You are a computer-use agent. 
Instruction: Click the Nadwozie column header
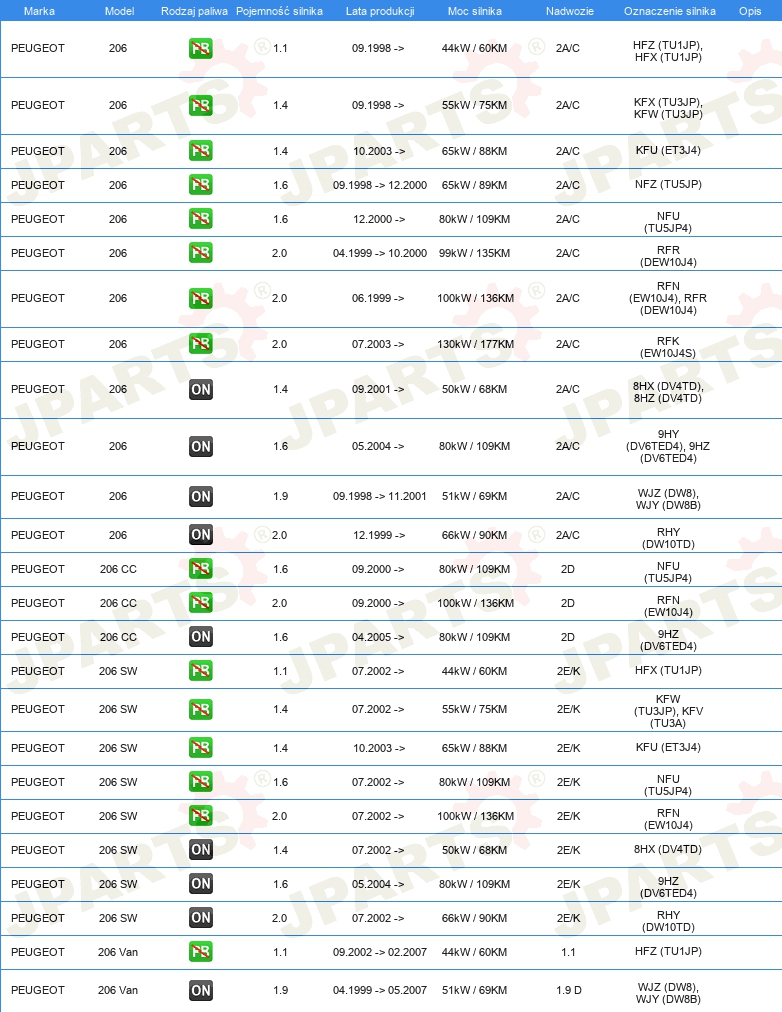click(x=570, y=11)
